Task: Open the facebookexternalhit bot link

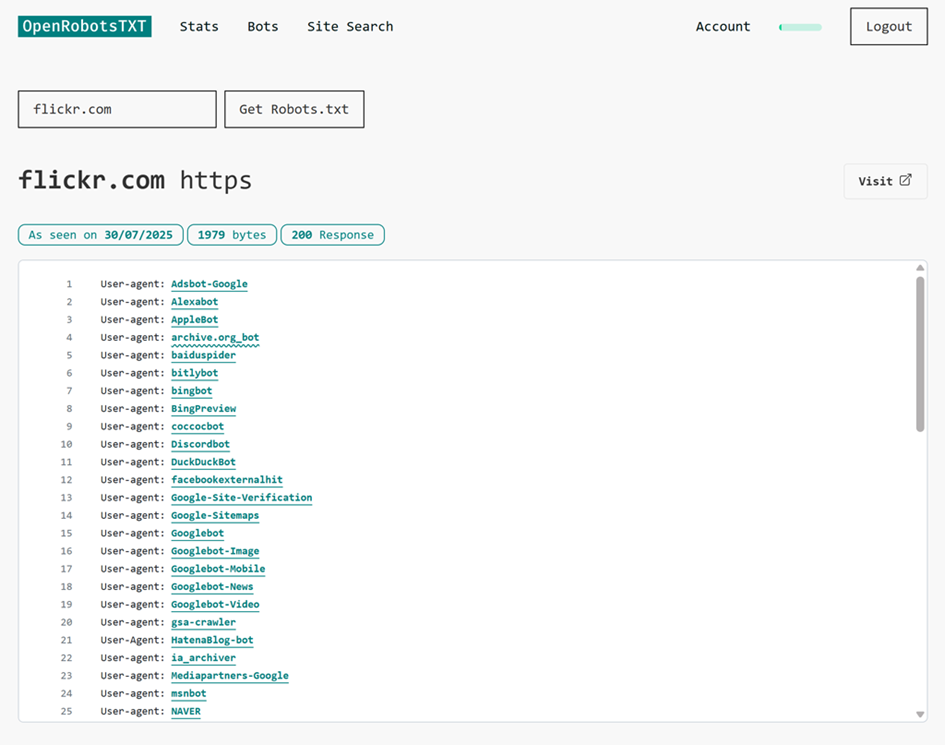Action: [x=227, y=480]
